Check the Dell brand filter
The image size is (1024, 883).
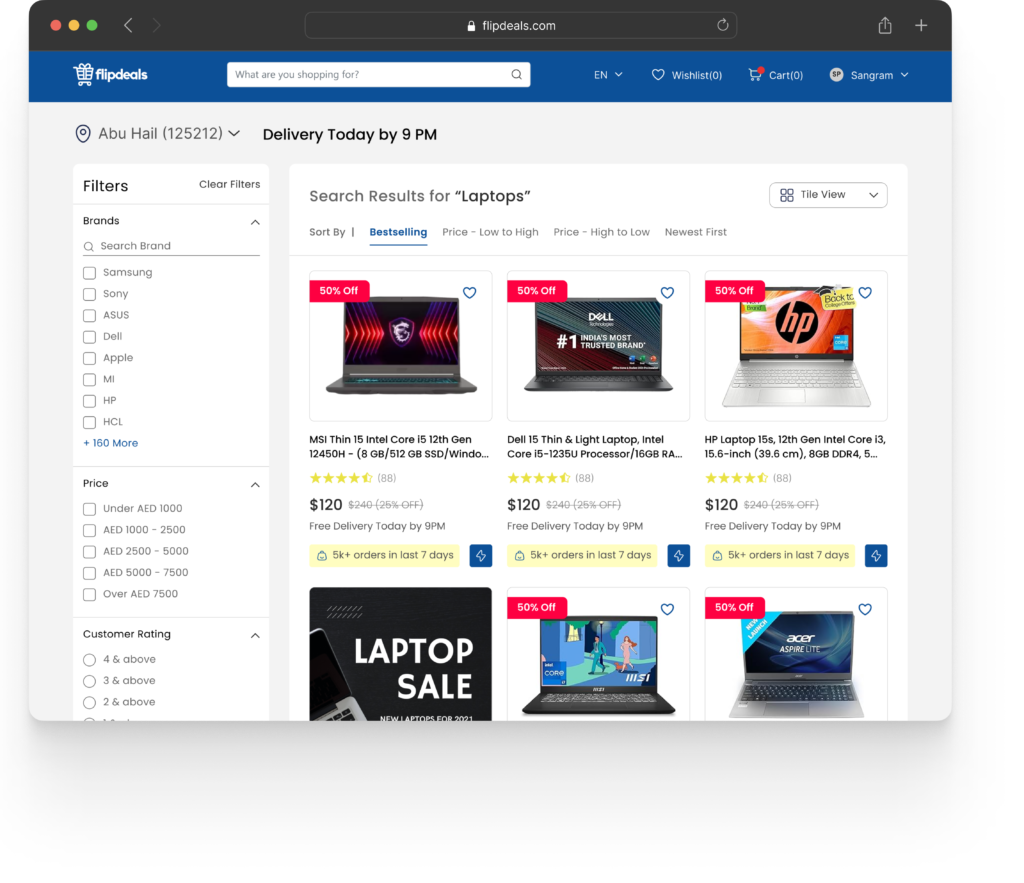click(x=89, y=337)
